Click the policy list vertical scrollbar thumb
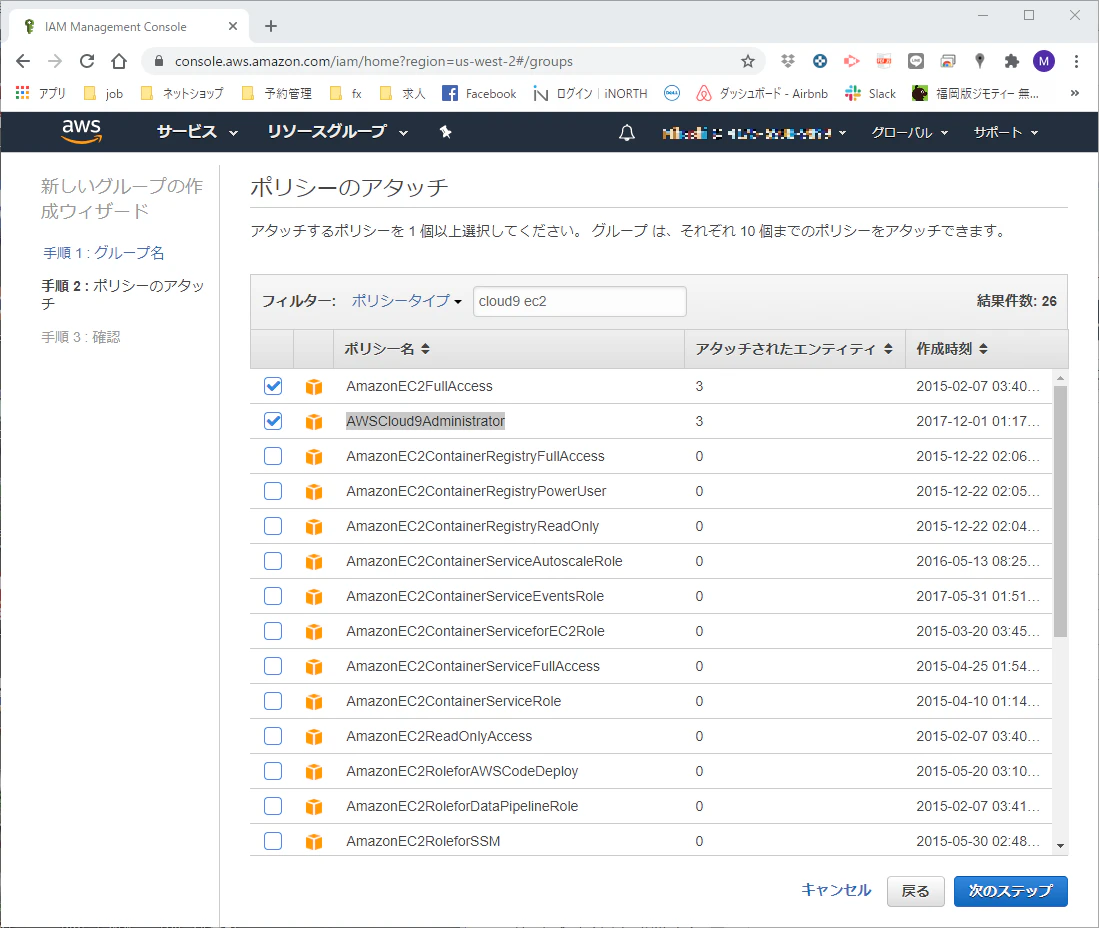Viewport: 1099px width, 928px height. click(1060, 512)
